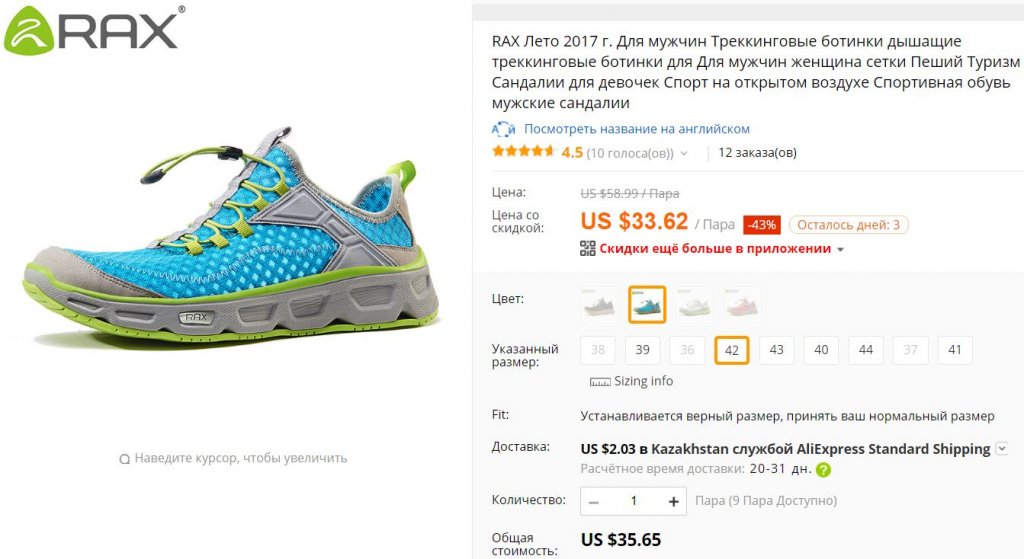Click the quantity input field
This screenshot has width=1024, height=559.
(633, 502)
